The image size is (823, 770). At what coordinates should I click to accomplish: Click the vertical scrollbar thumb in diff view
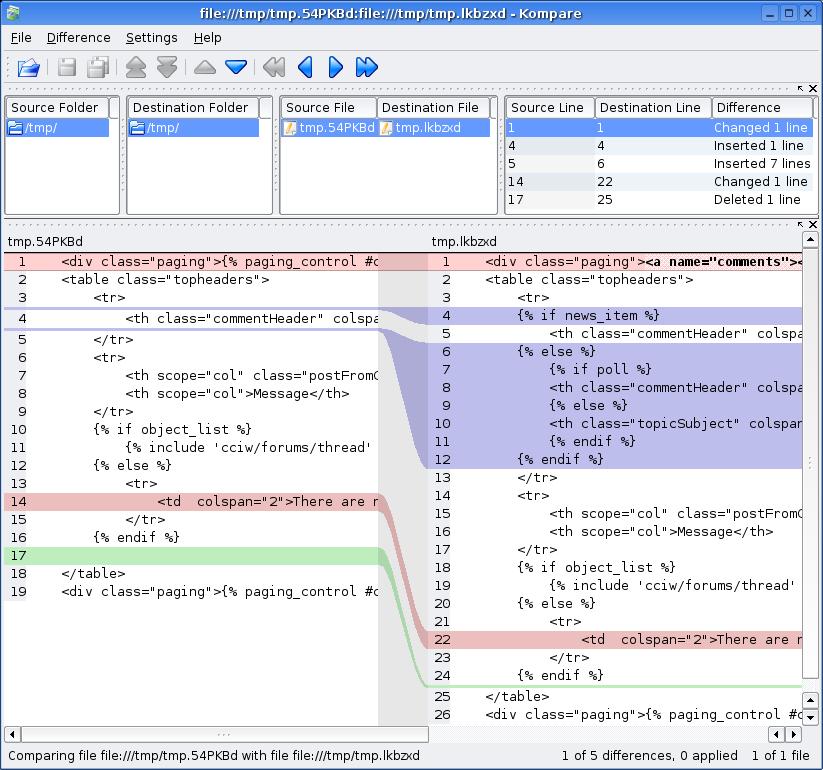[x=810, y=463]
